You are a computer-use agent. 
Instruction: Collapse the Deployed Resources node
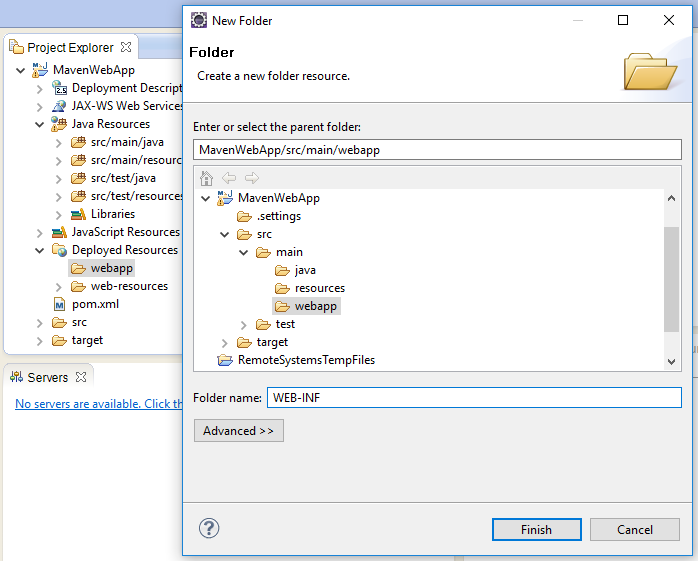click(x=40, y=250)
